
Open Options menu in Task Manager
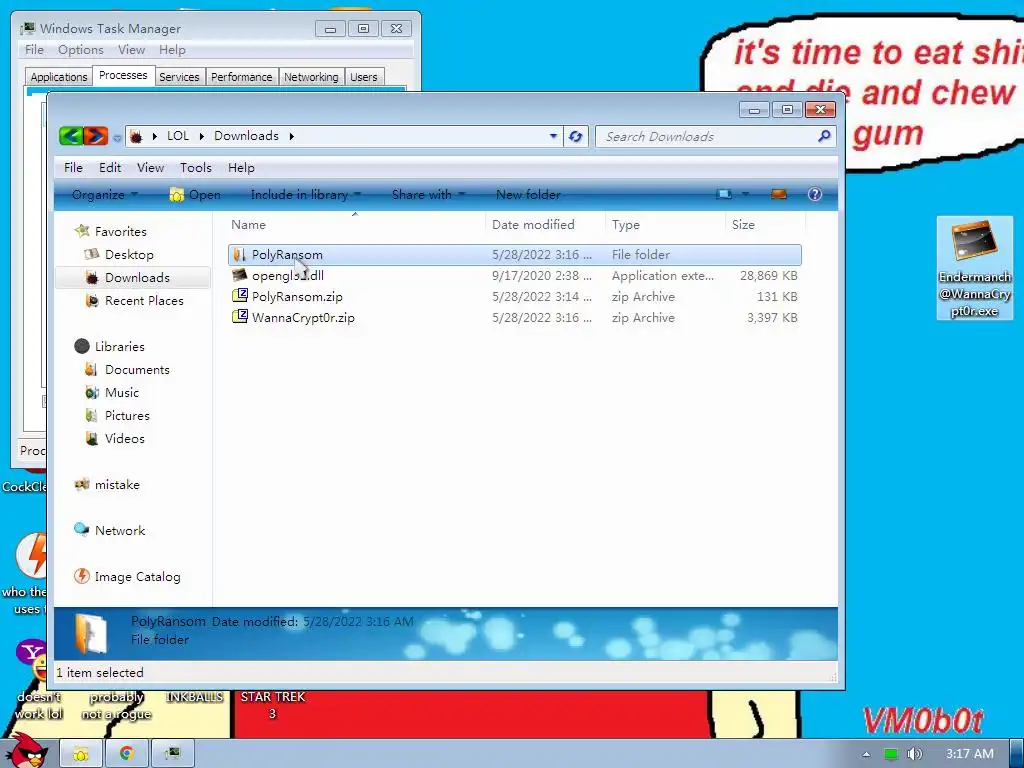80,50
